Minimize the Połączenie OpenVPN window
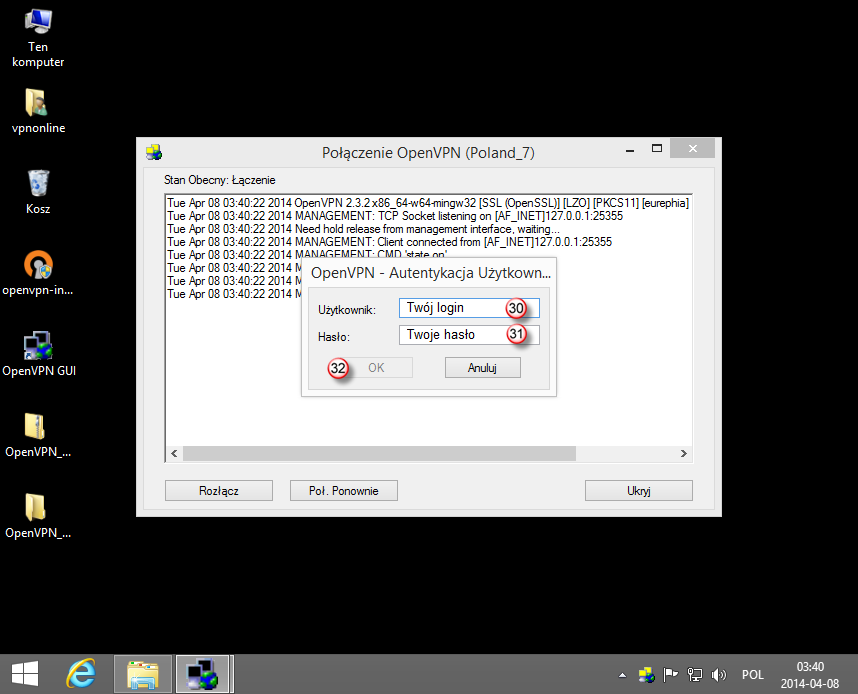The height and width of the screenshot is (694, 858). pos(630,149)
